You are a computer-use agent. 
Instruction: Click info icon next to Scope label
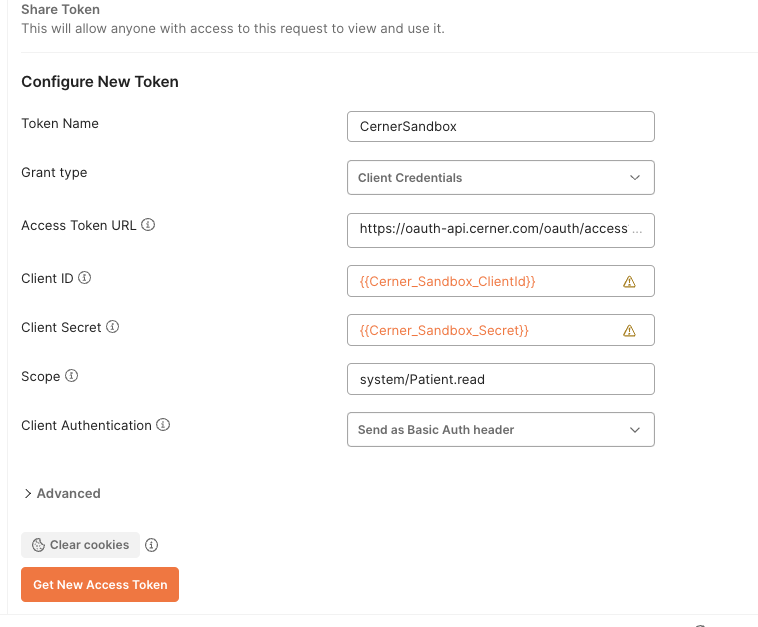pyautogui.click(x=72, y=376)
